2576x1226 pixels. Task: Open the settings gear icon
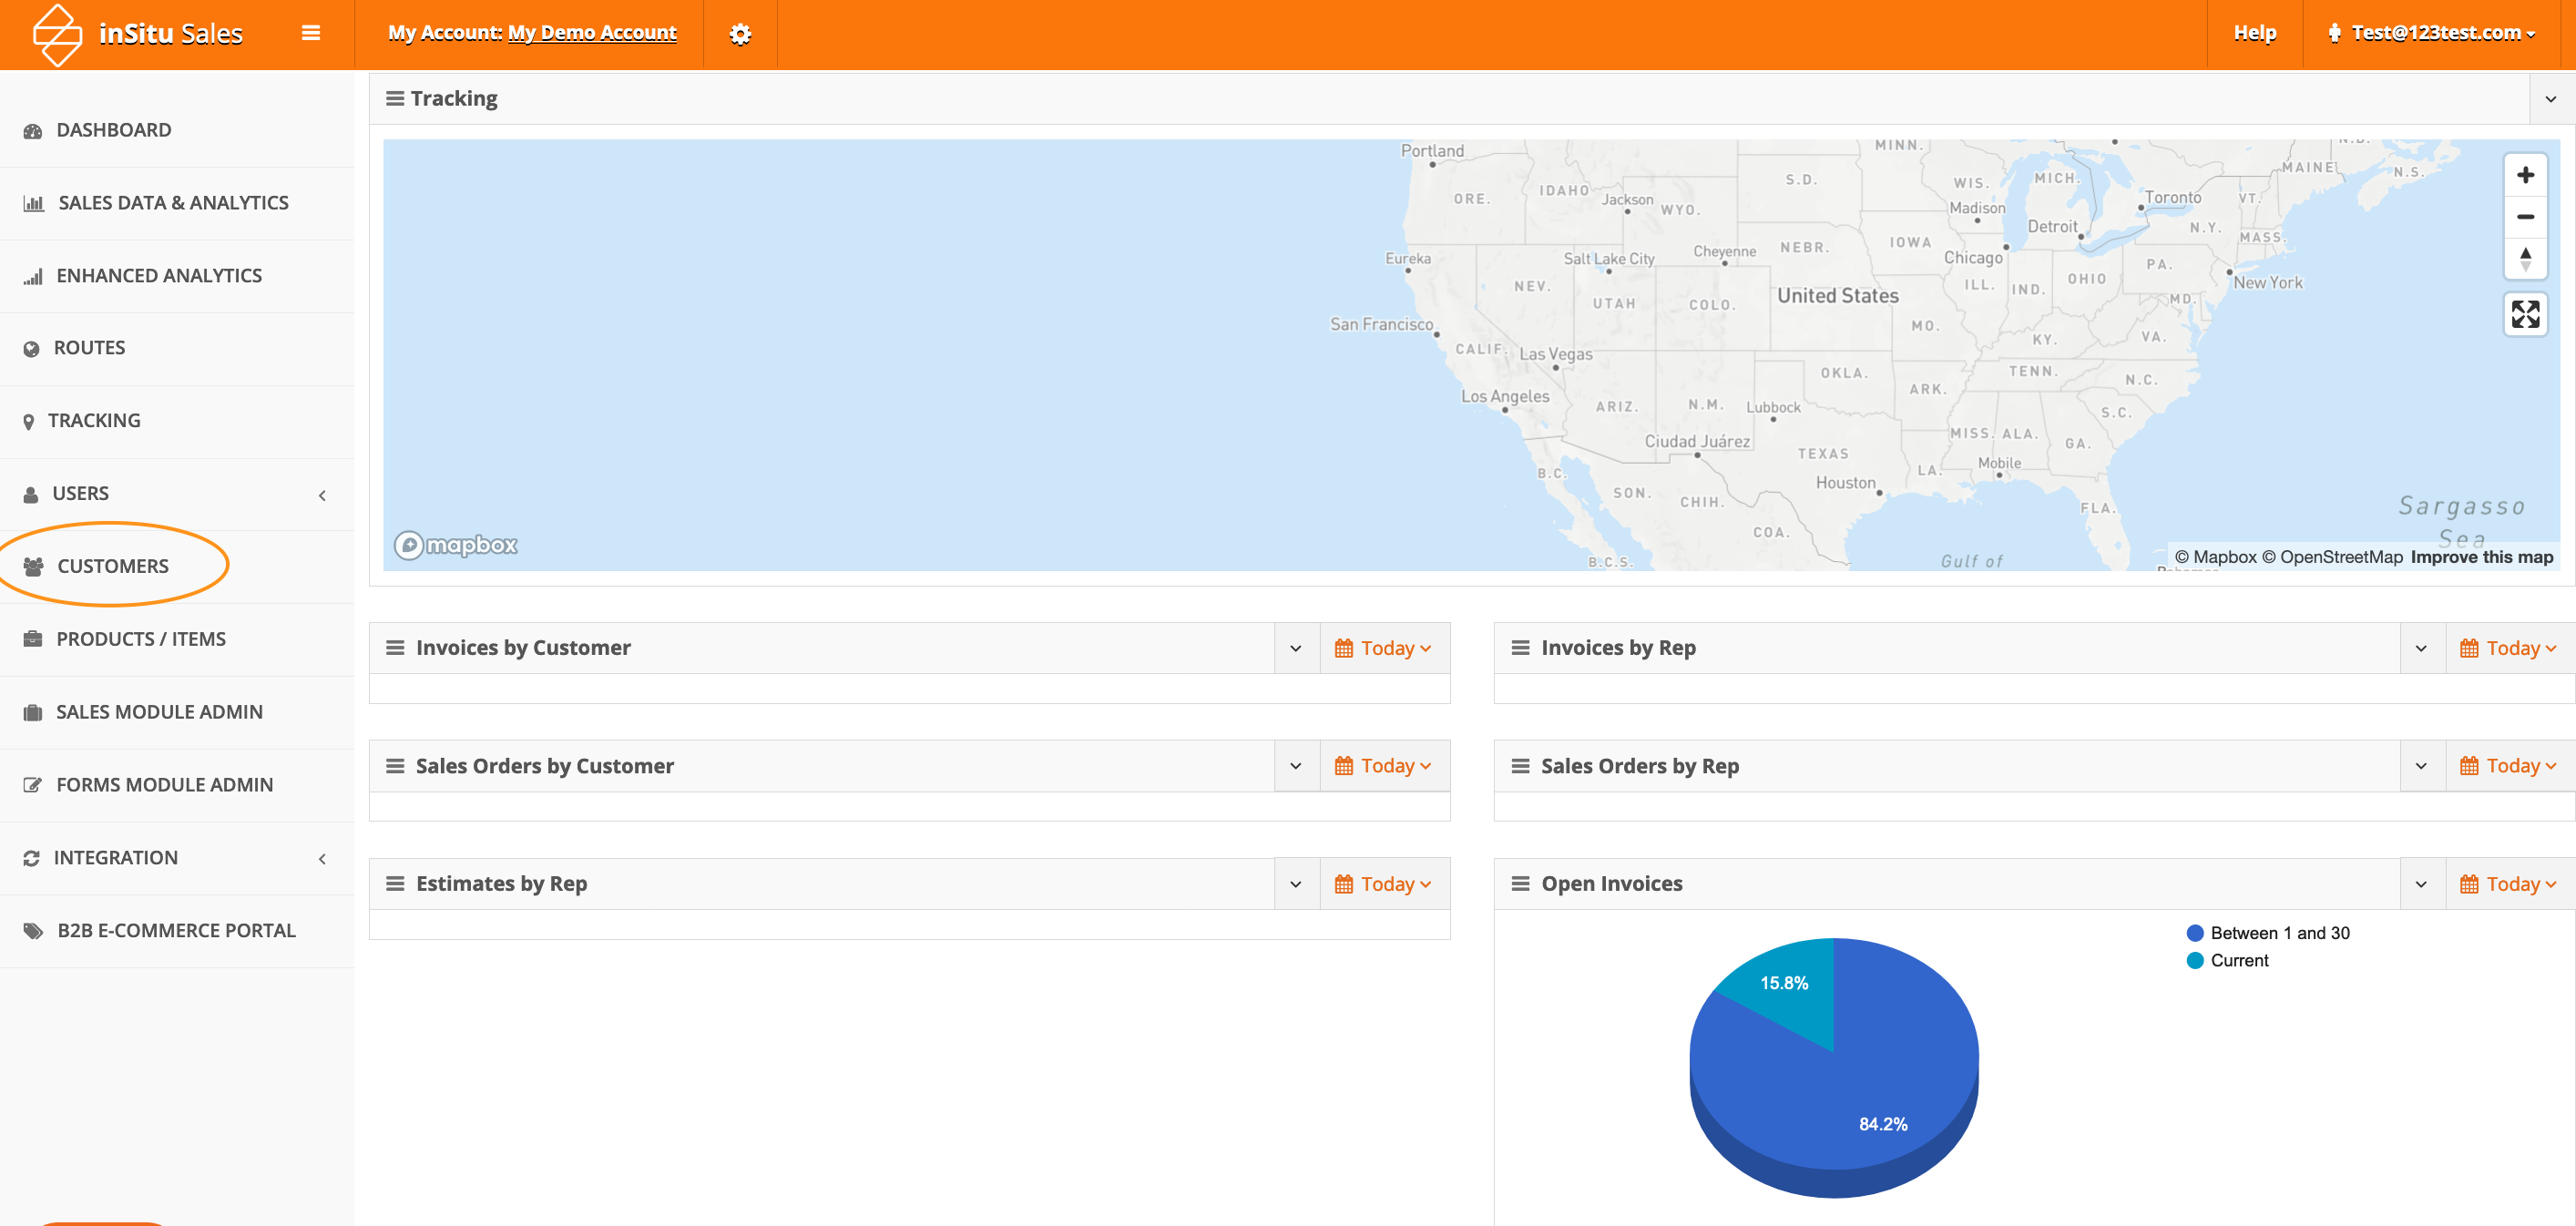(x=739, y=34)
